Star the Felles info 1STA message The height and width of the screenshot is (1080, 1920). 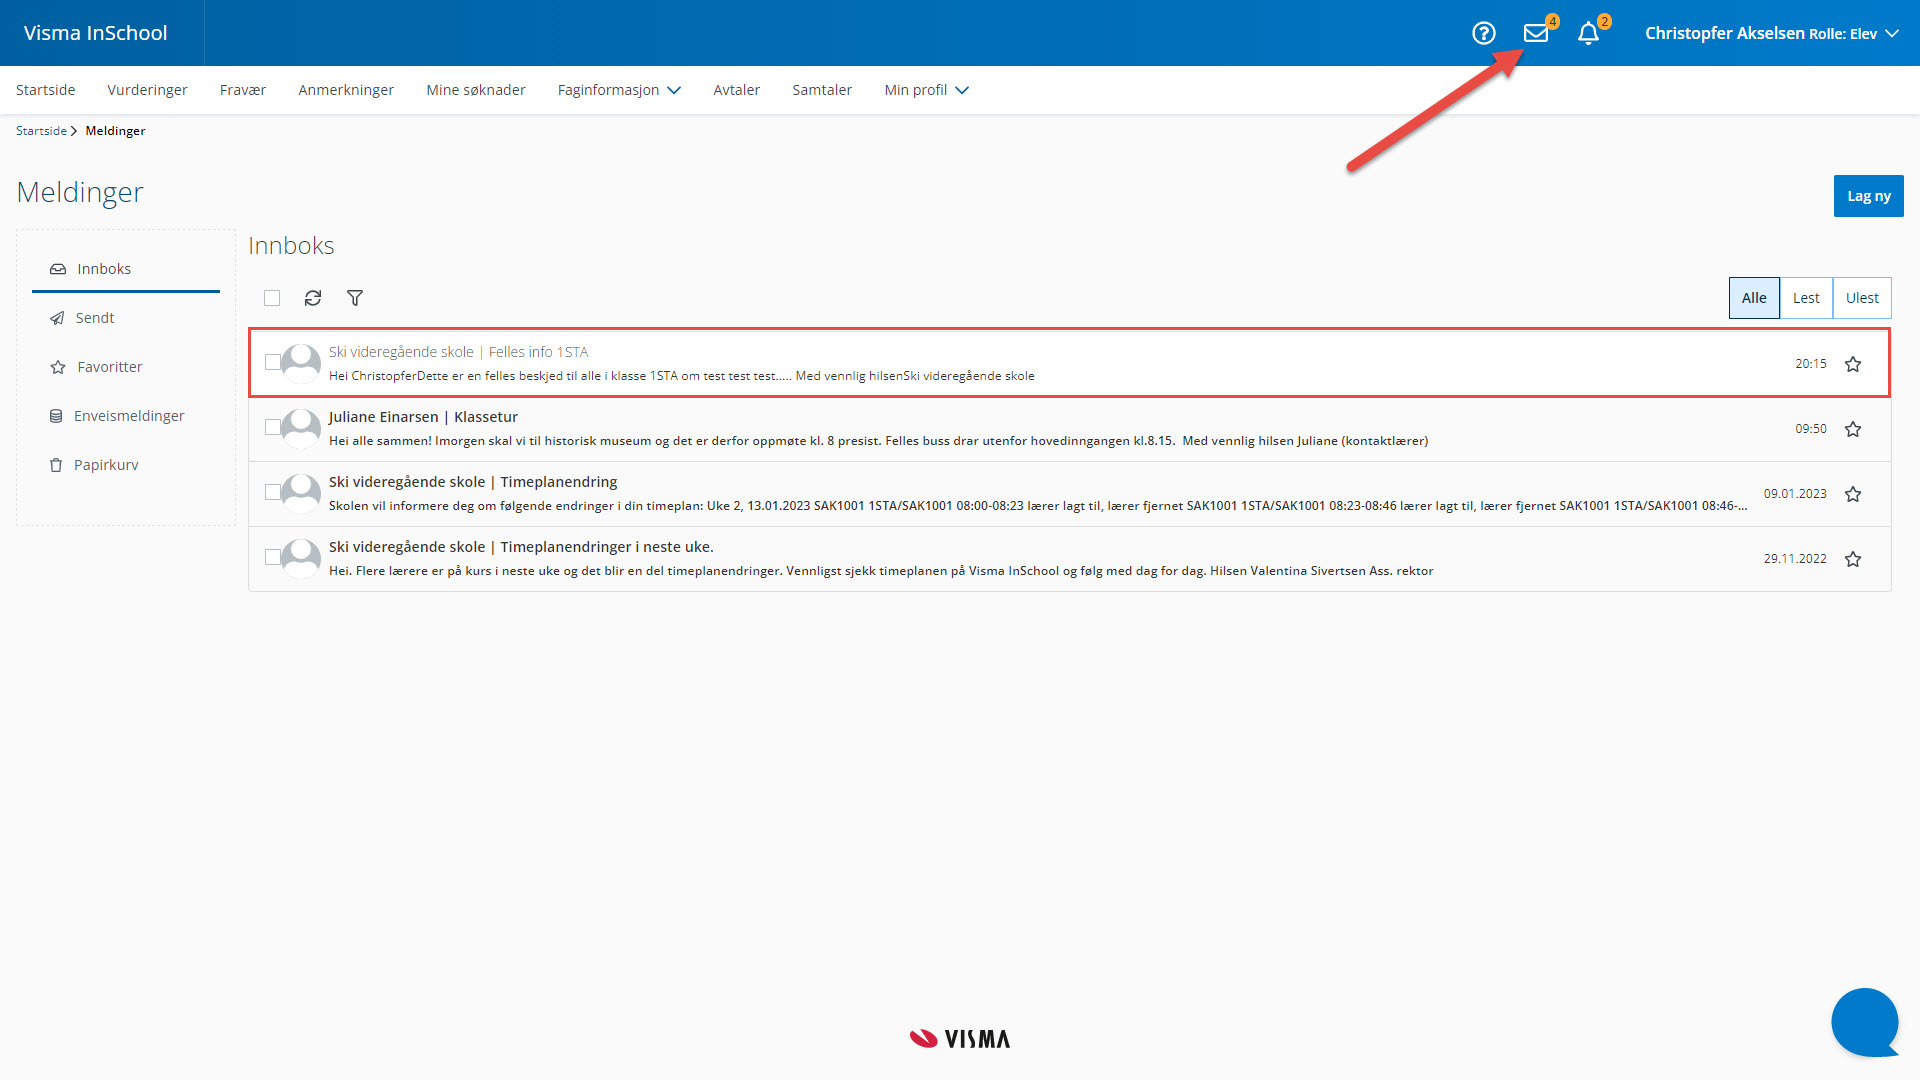(1853, 364)
